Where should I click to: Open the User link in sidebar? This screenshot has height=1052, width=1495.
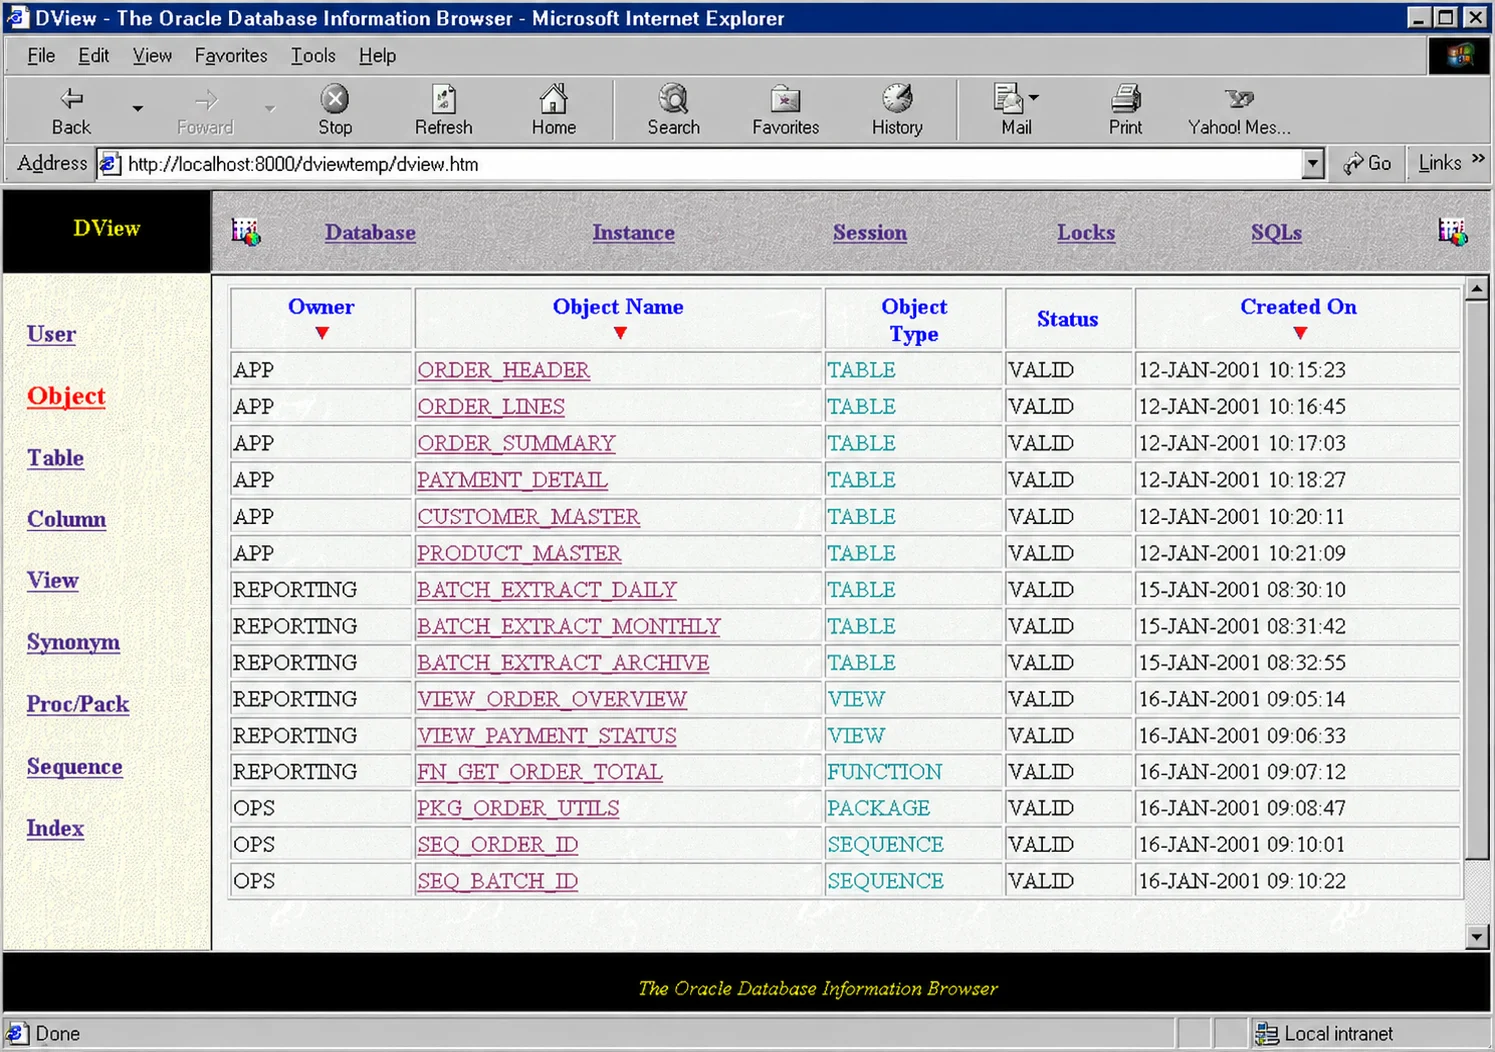click(x=51, y=334)
